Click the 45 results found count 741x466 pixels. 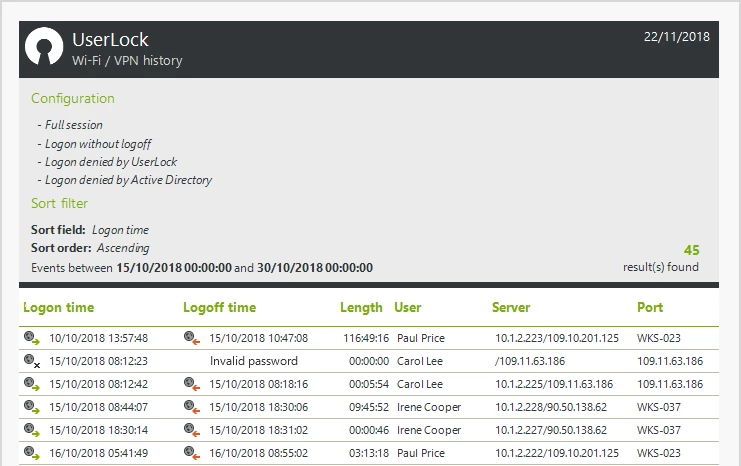tap(691, 251)
